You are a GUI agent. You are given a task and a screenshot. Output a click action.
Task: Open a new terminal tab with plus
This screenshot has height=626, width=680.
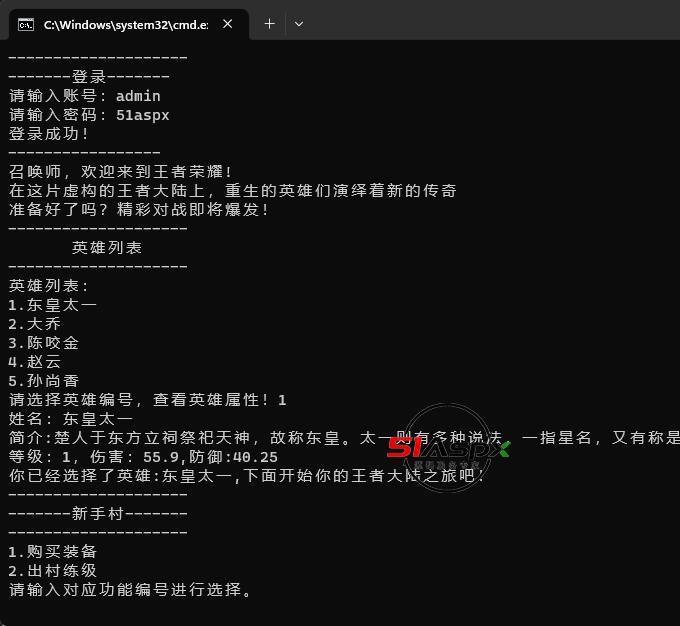click(x=269, y=24)
